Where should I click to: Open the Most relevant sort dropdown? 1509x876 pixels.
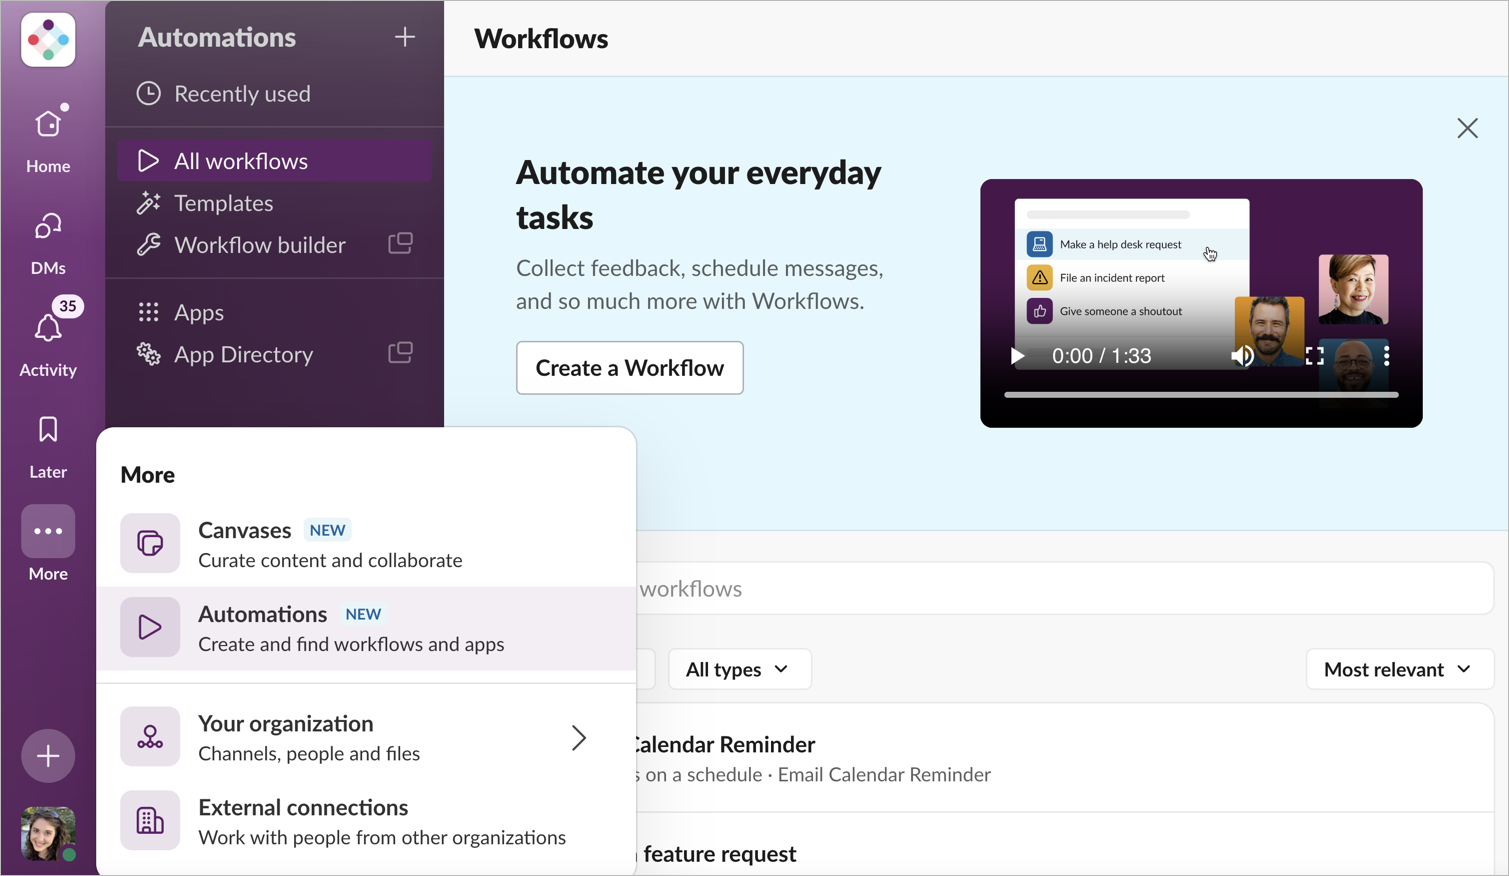pos(1400,669)
